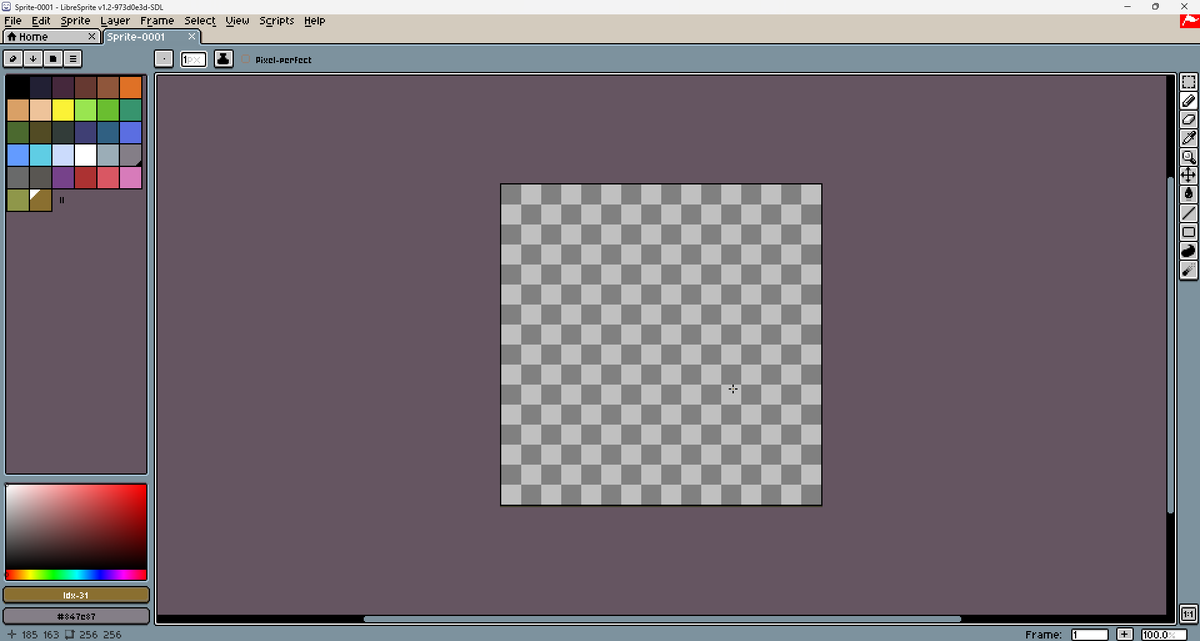1200x641 pixels.
Task: Click the palette sort arrow button
Action: 33,59
